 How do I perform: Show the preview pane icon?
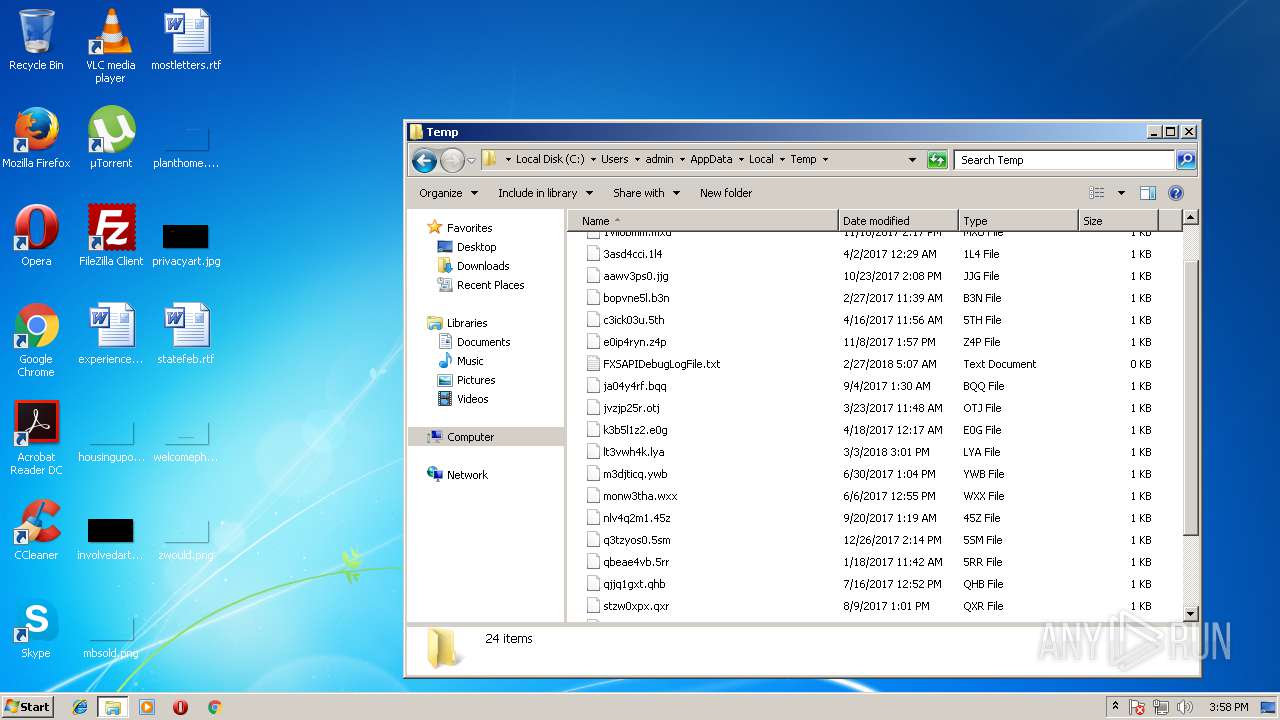coord(1148,193)
